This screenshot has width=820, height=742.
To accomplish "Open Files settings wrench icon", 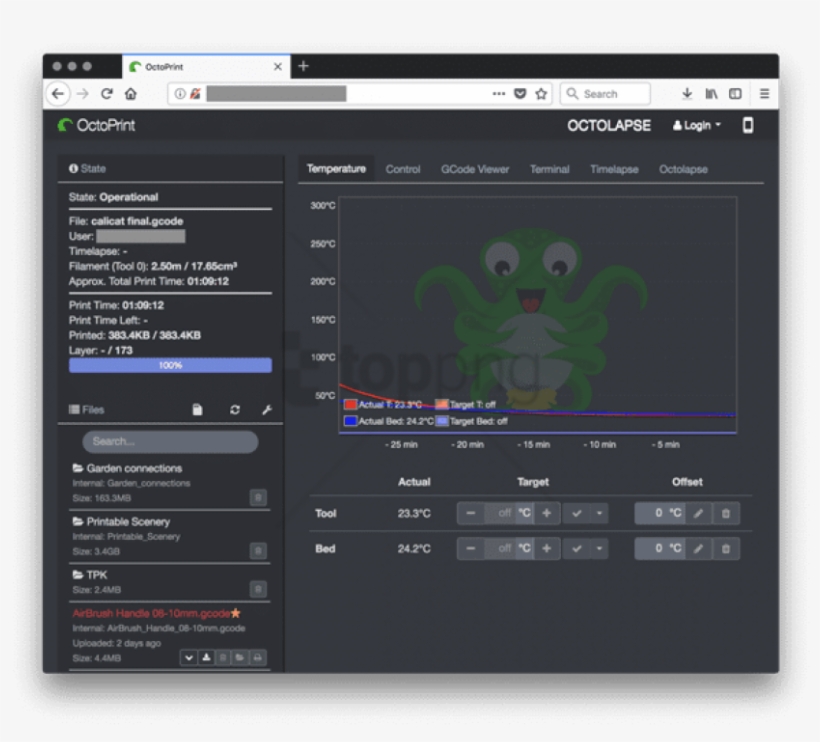I will (x=267, y=409).
